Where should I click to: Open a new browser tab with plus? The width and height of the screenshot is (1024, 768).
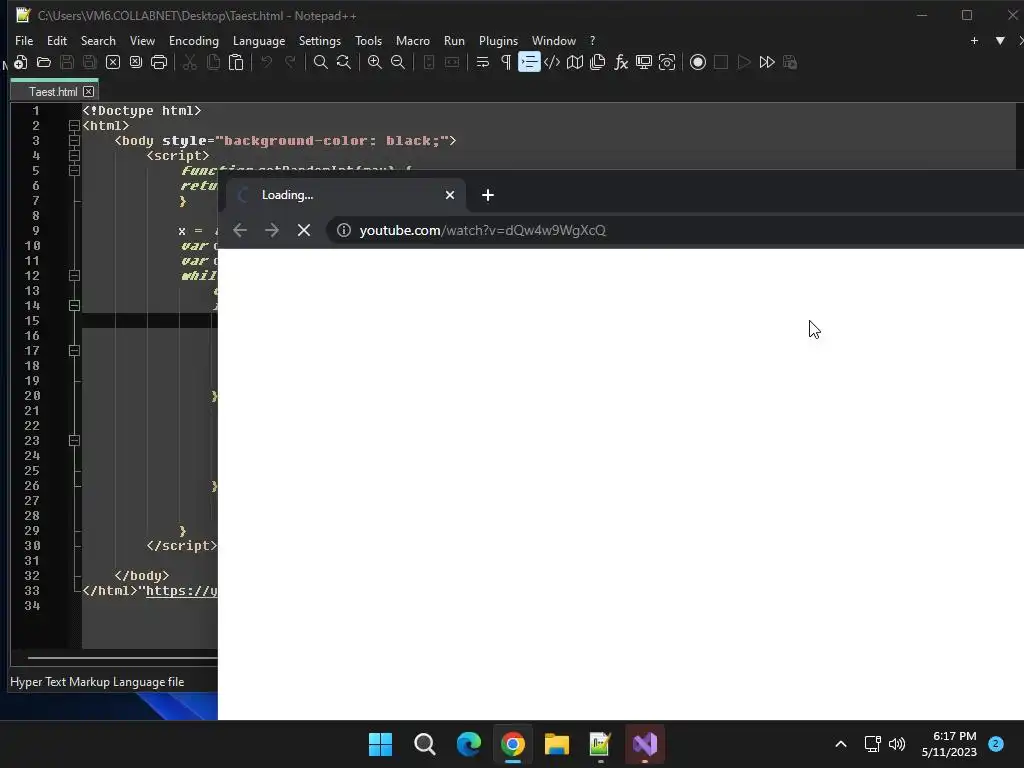488,195
